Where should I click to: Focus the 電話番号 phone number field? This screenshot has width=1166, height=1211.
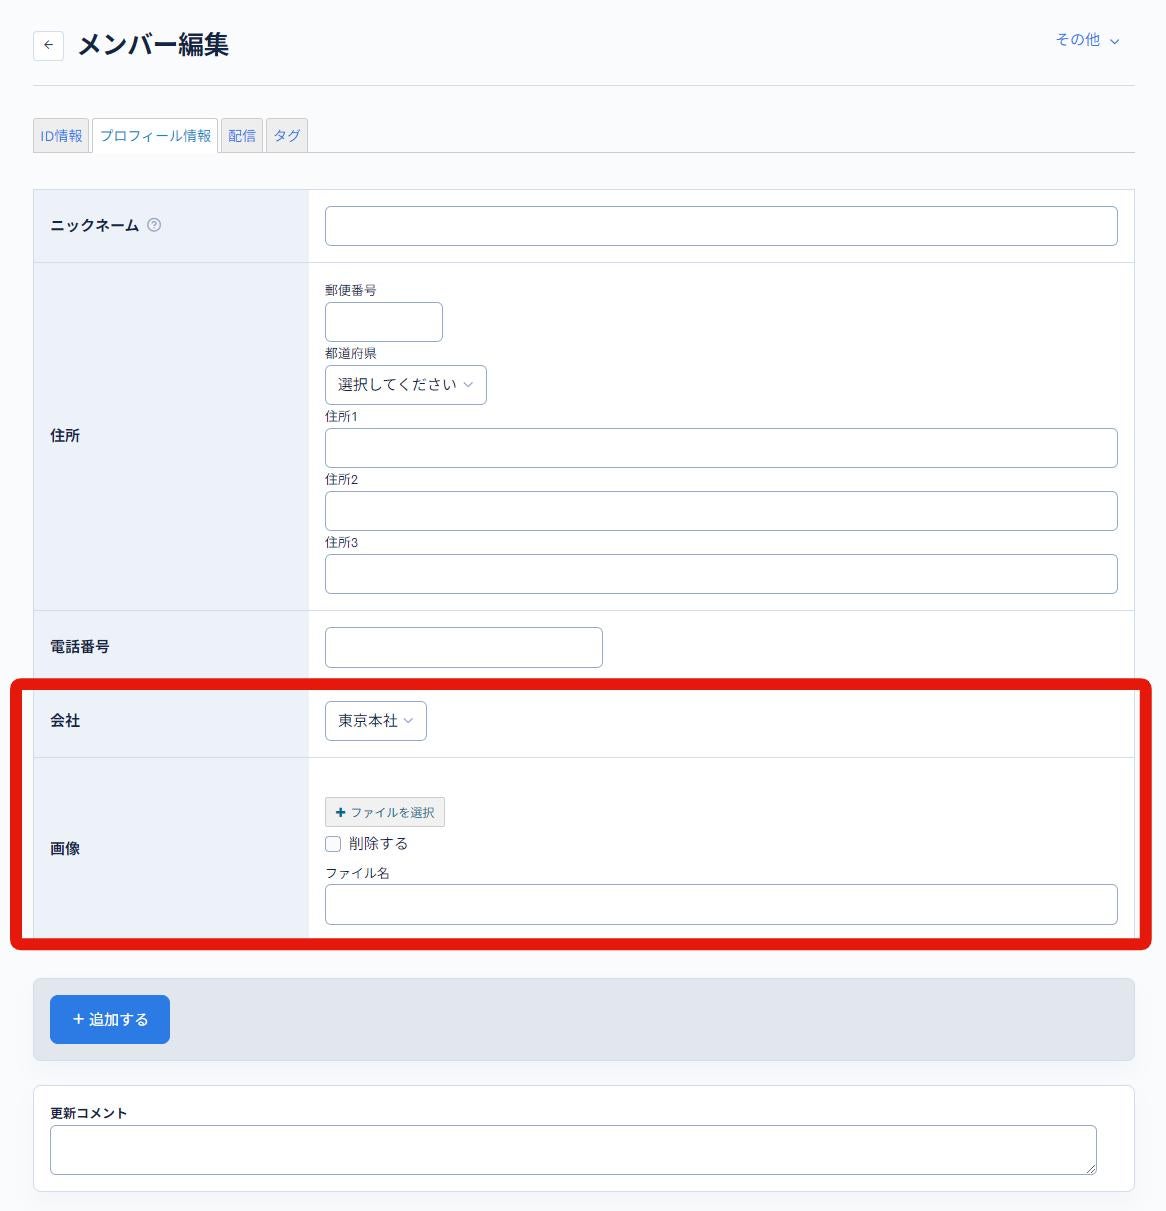(463, 646)
